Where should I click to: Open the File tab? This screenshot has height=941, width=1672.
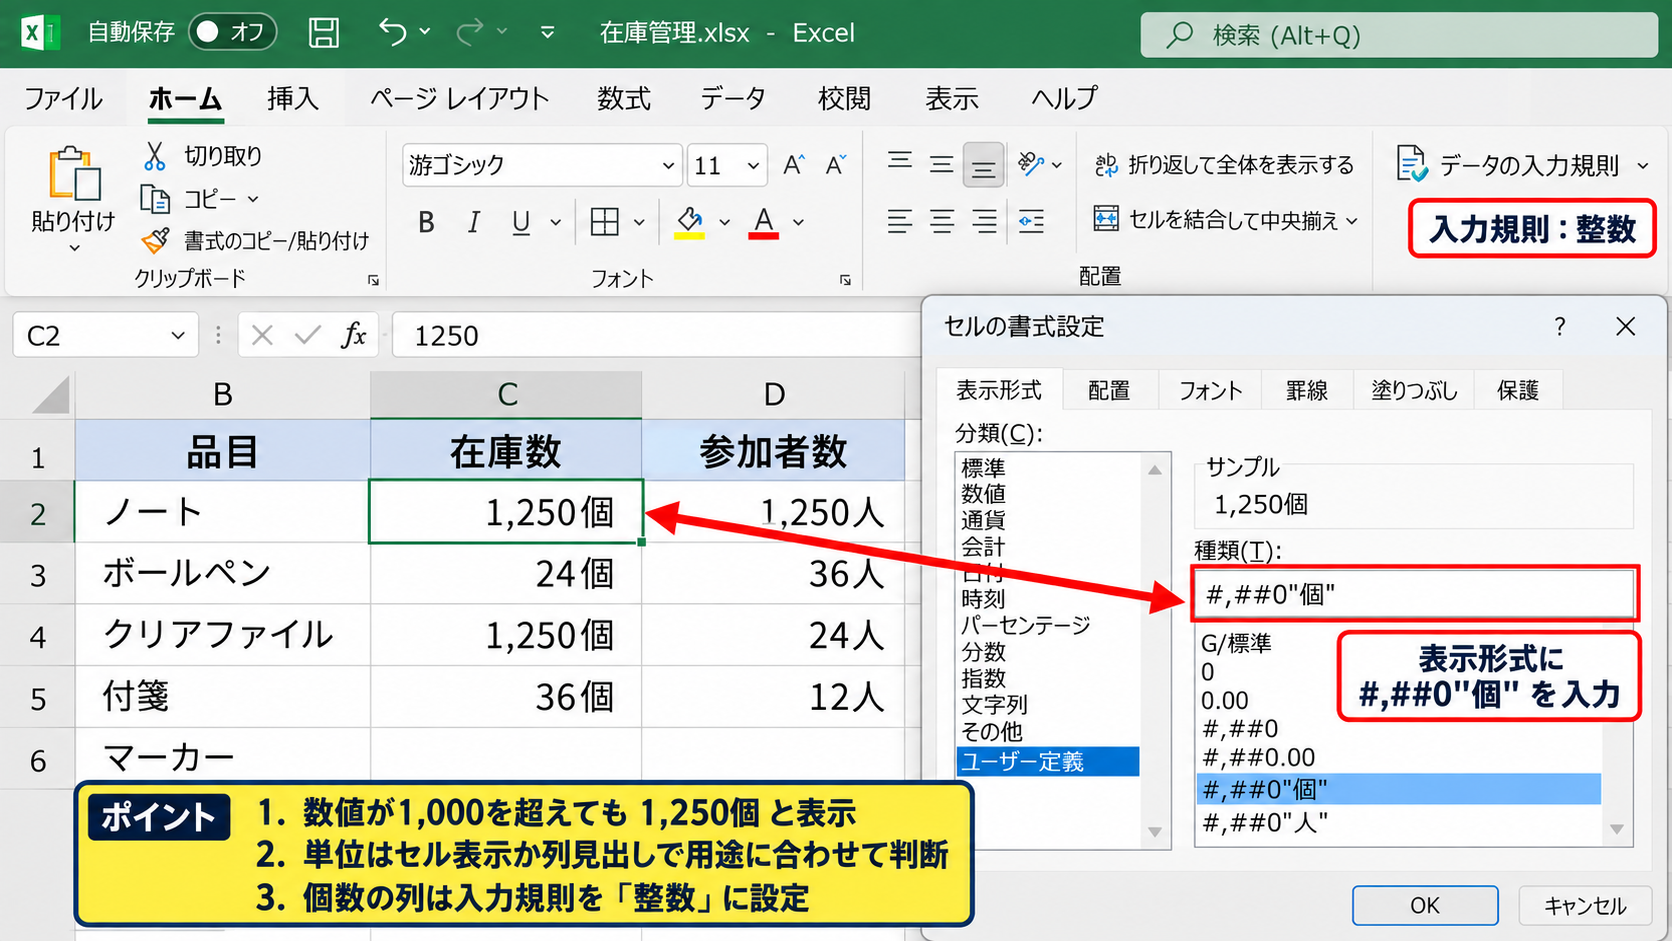pos(63,98)
